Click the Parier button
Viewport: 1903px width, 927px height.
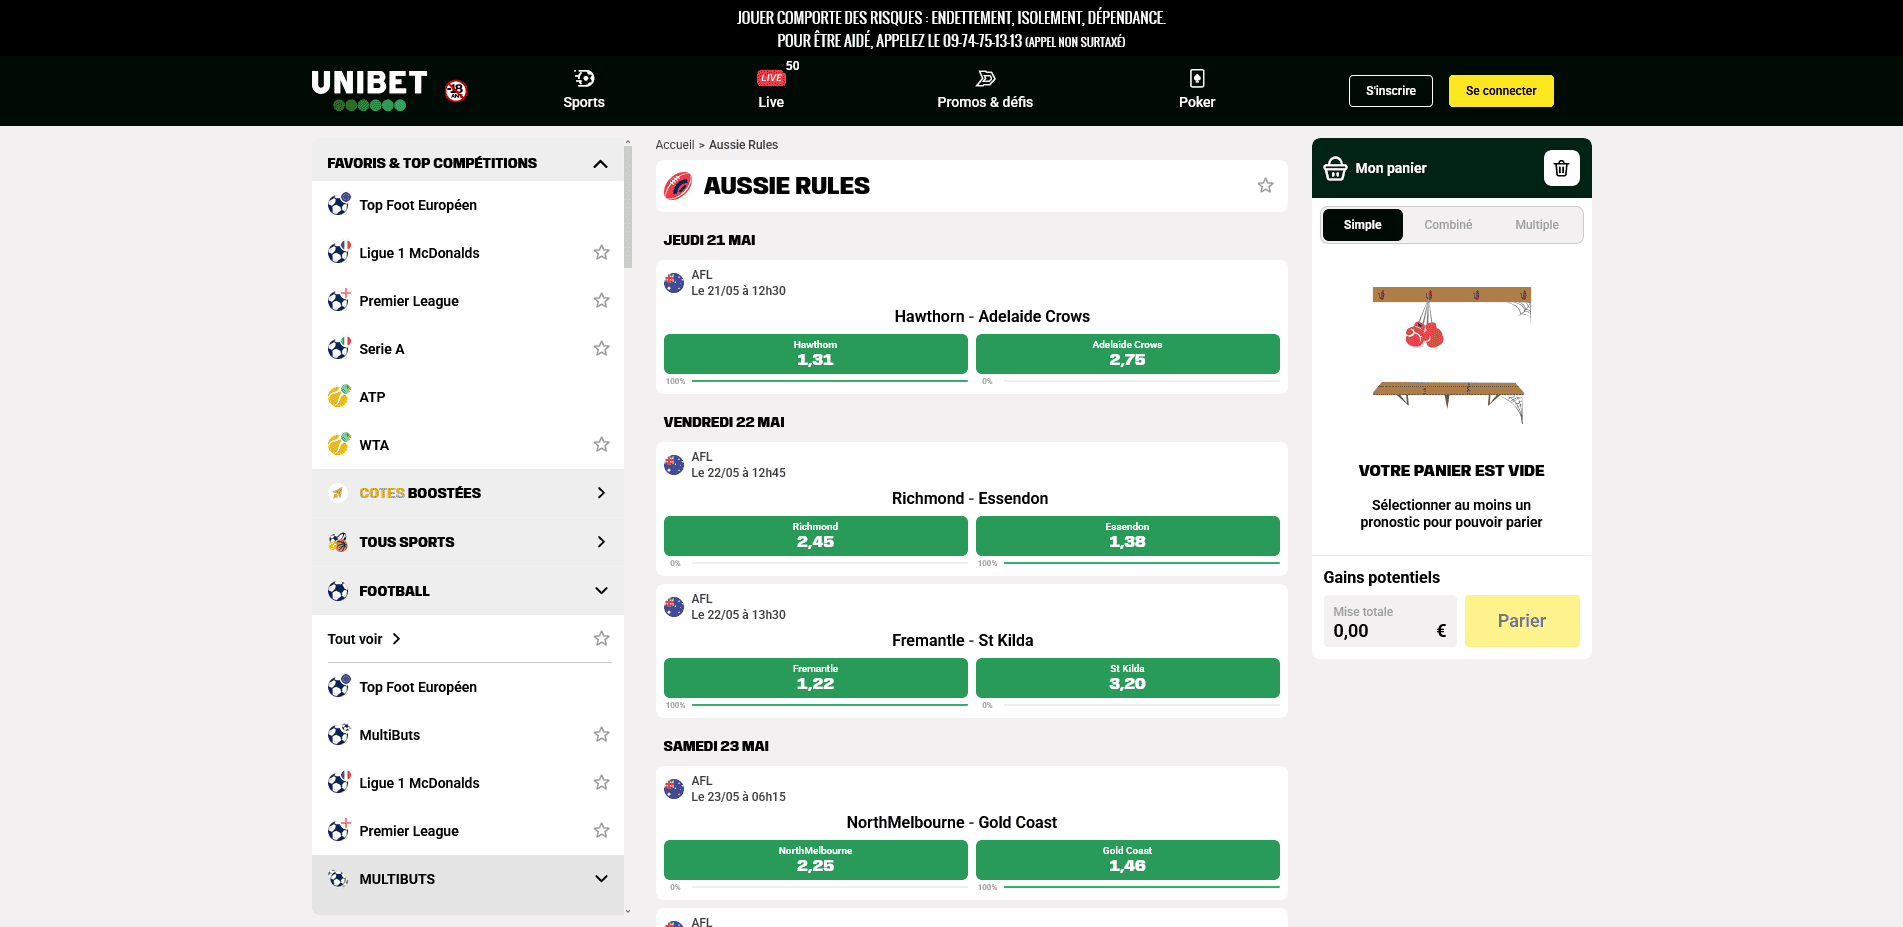pyautogui.click(x=1521, y=621)
